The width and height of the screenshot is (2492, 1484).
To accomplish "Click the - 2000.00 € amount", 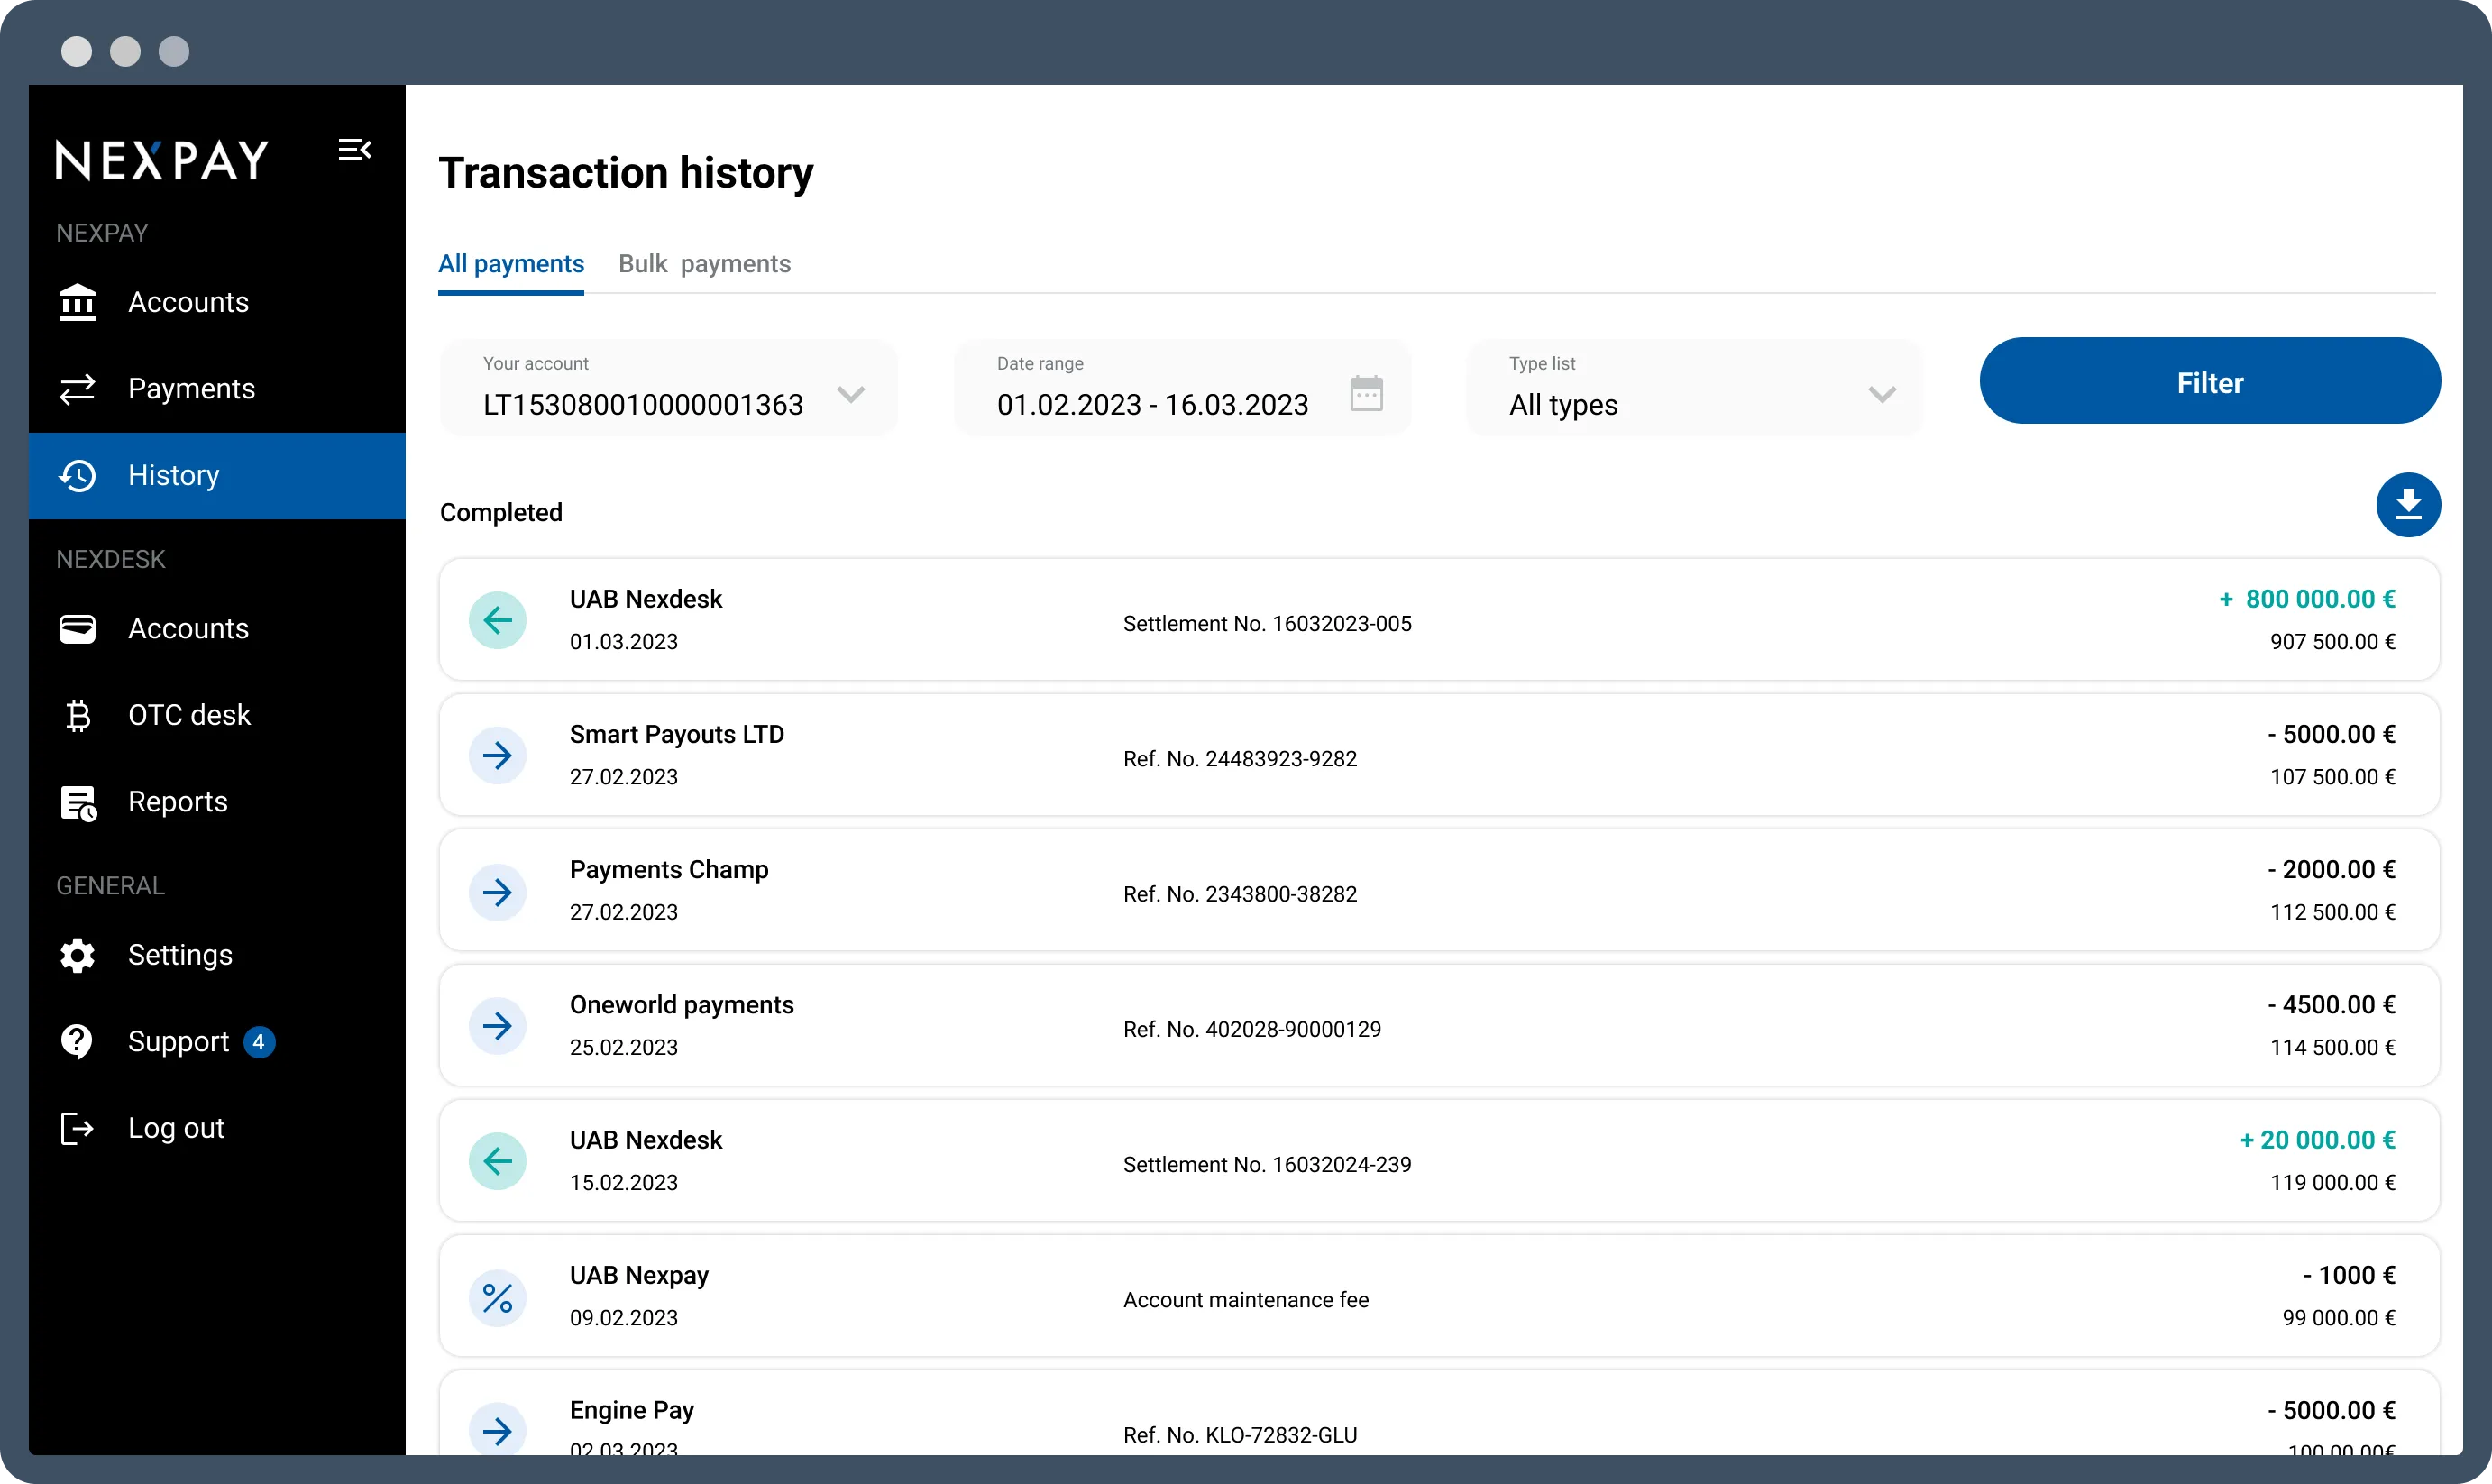I will pos(2331,870).
